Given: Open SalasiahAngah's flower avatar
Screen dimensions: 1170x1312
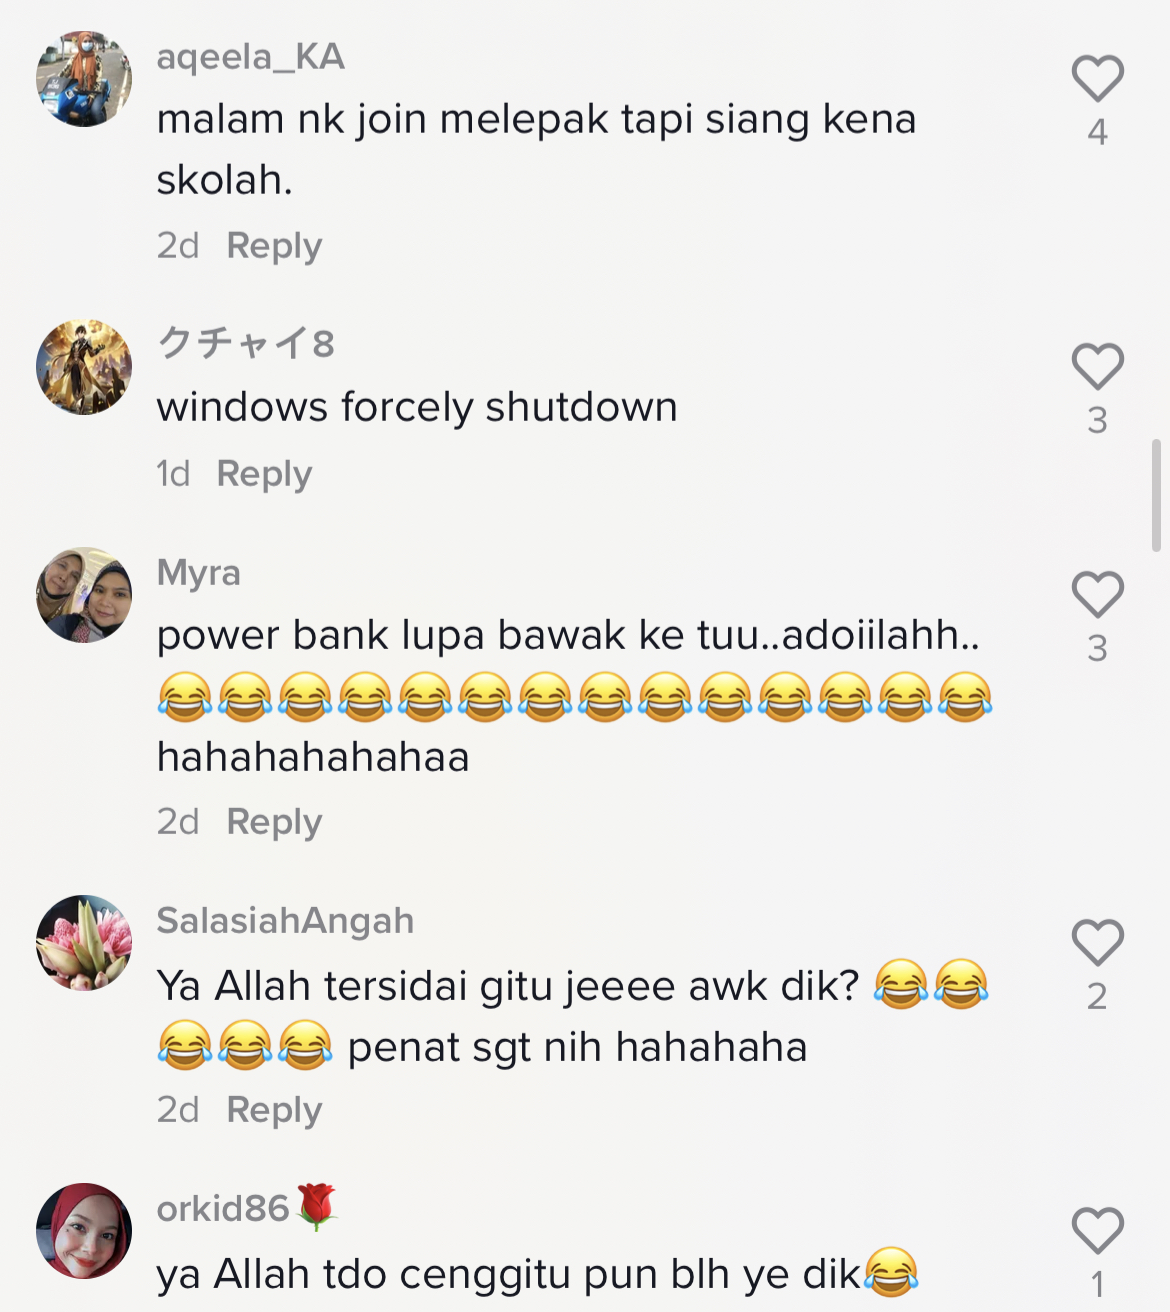Looking at the screenshot, I should 84,943.
